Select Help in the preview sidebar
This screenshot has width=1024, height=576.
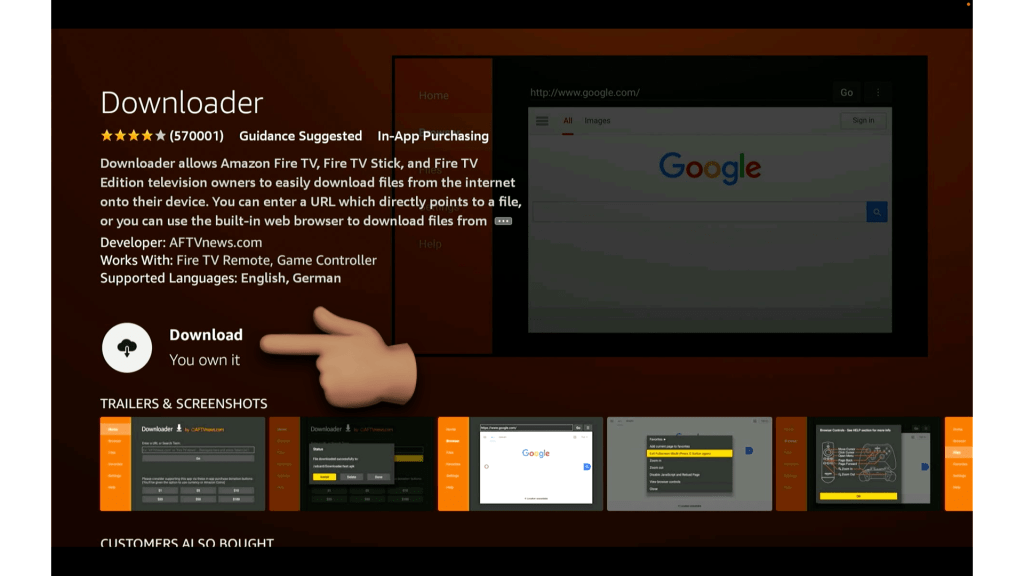(x=430, y=244)
